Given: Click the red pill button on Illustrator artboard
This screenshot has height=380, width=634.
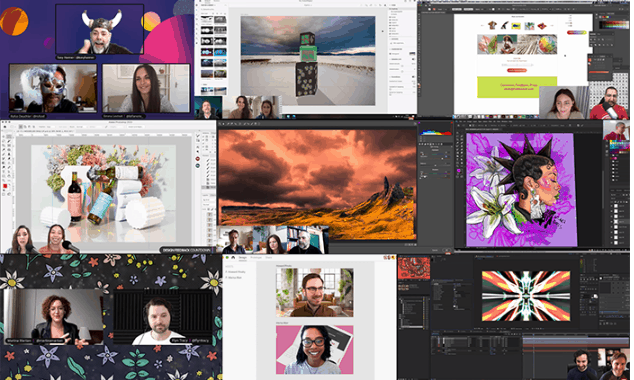Looking at the screenshot, I should [517, 70].
